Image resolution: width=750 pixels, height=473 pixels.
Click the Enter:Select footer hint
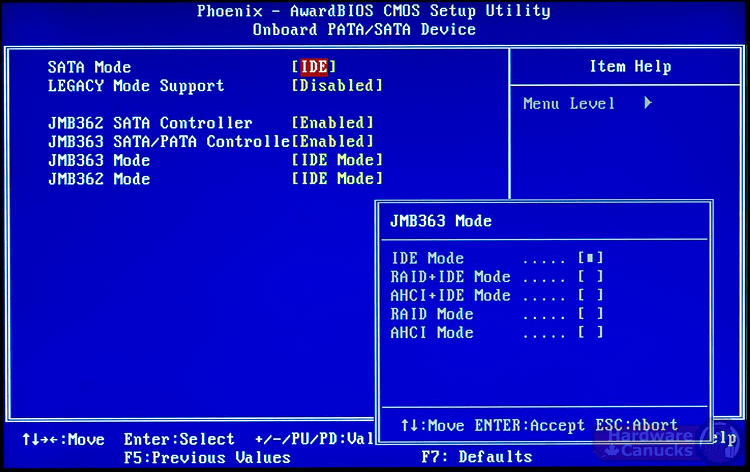[179, 439]
